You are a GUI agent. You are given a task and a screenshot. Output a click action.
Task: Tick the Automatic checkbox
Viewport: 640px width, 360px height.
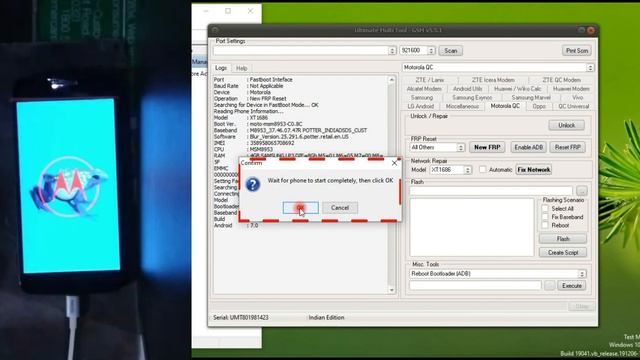[x=482, y=169]
